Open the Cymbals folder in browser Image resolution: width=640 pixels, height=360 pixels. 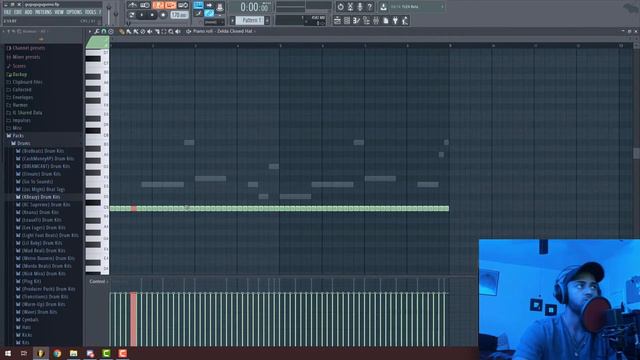30,320
